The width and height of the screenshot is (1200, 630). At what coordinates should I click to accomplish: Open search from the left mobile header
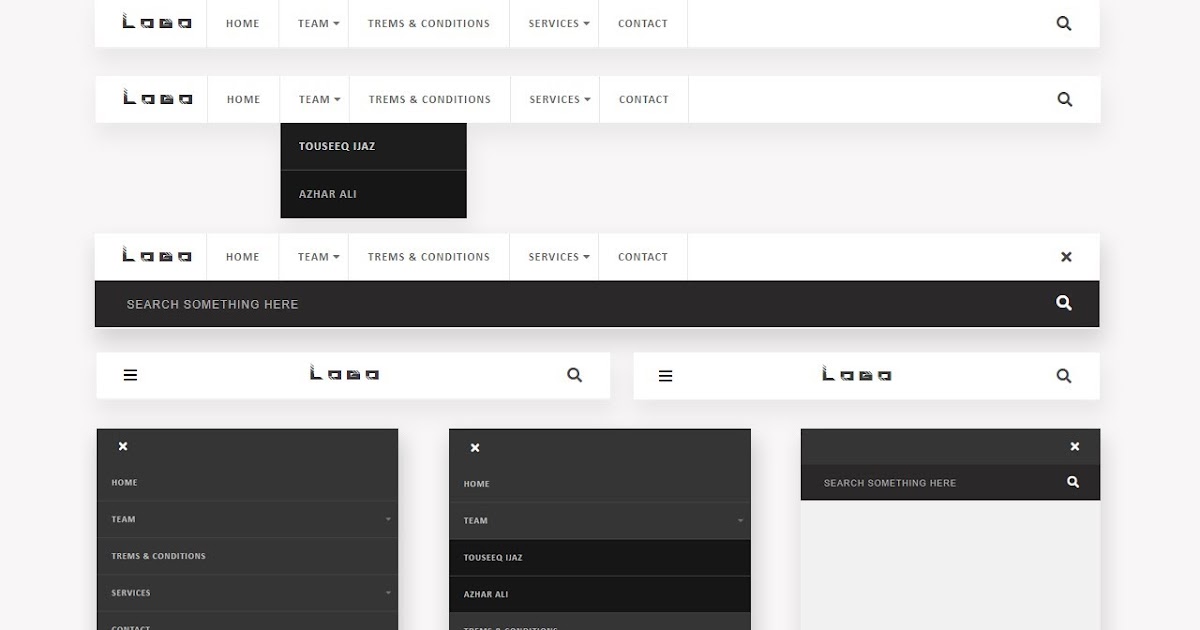click(x=575, y=374)
